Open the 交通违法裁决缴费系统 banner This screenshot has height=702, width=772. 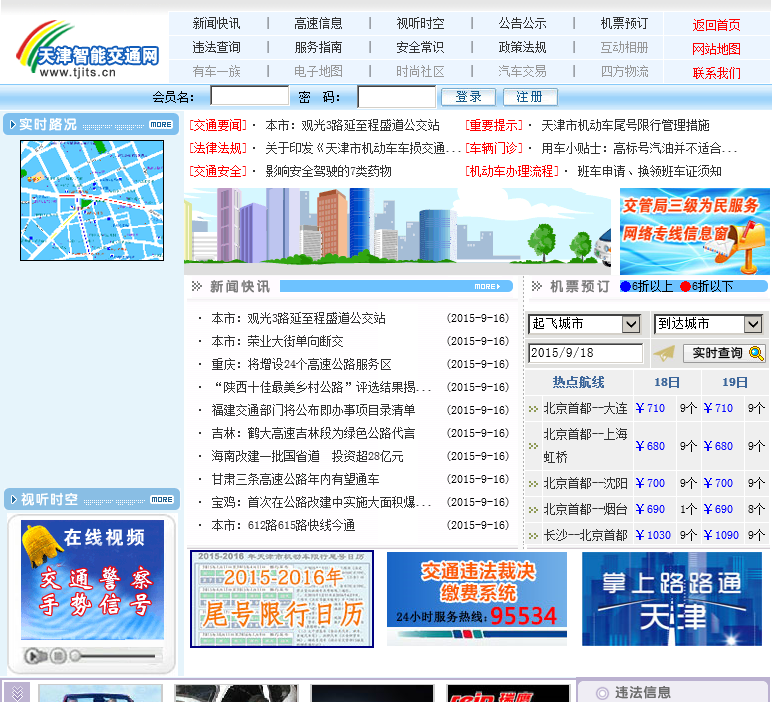[477, 599]
